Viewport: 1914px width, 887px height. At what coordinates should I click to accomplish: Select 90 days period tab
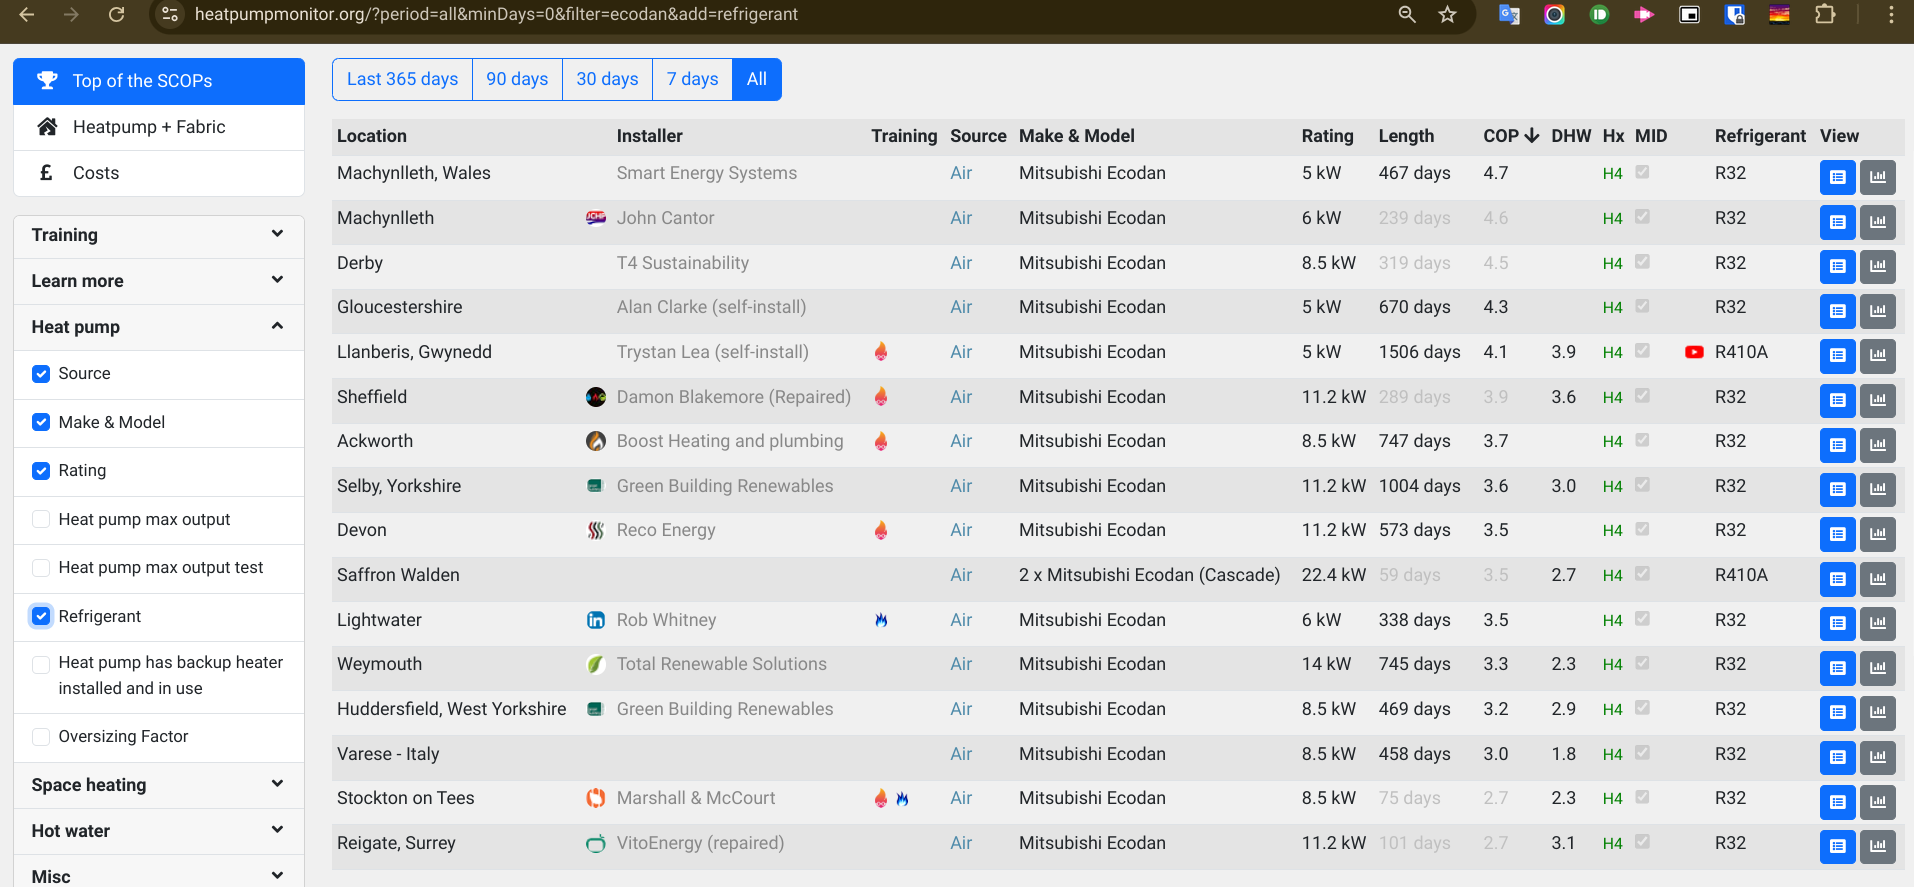(517, 79)
